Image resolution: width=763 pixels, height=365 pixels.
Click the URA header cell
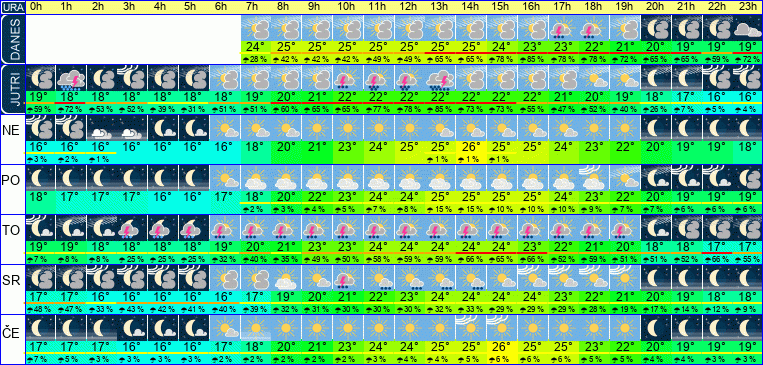point(12,7)
